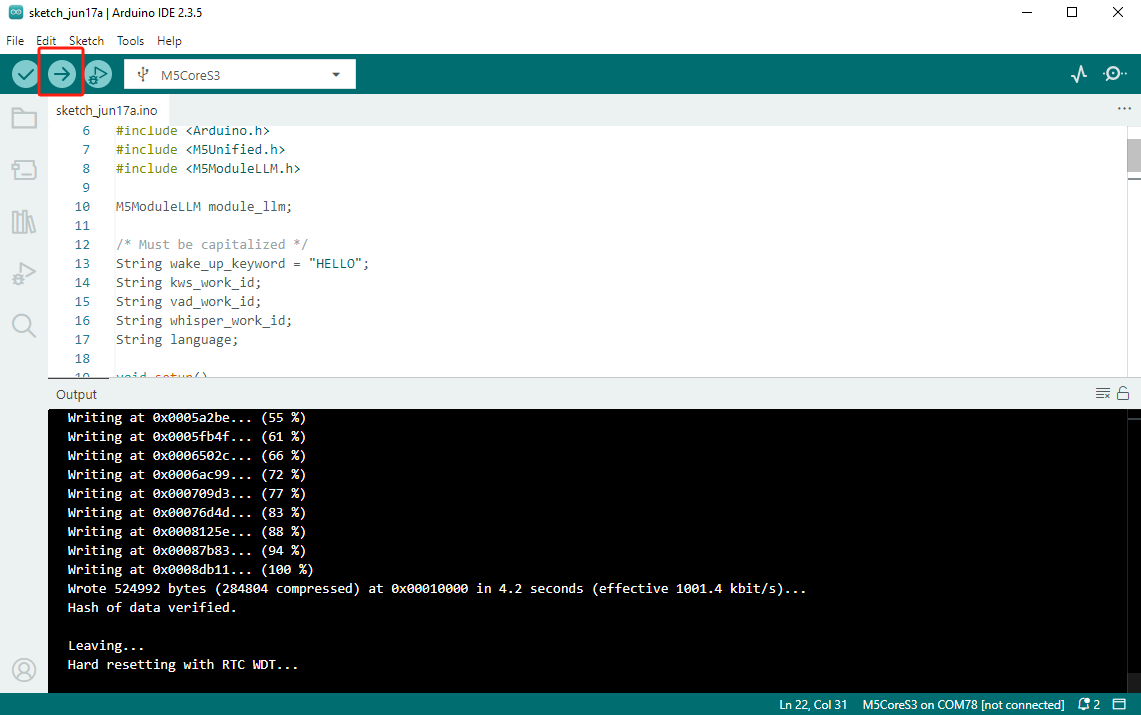Open the Serial Plotter icon

click(1079, 74)
